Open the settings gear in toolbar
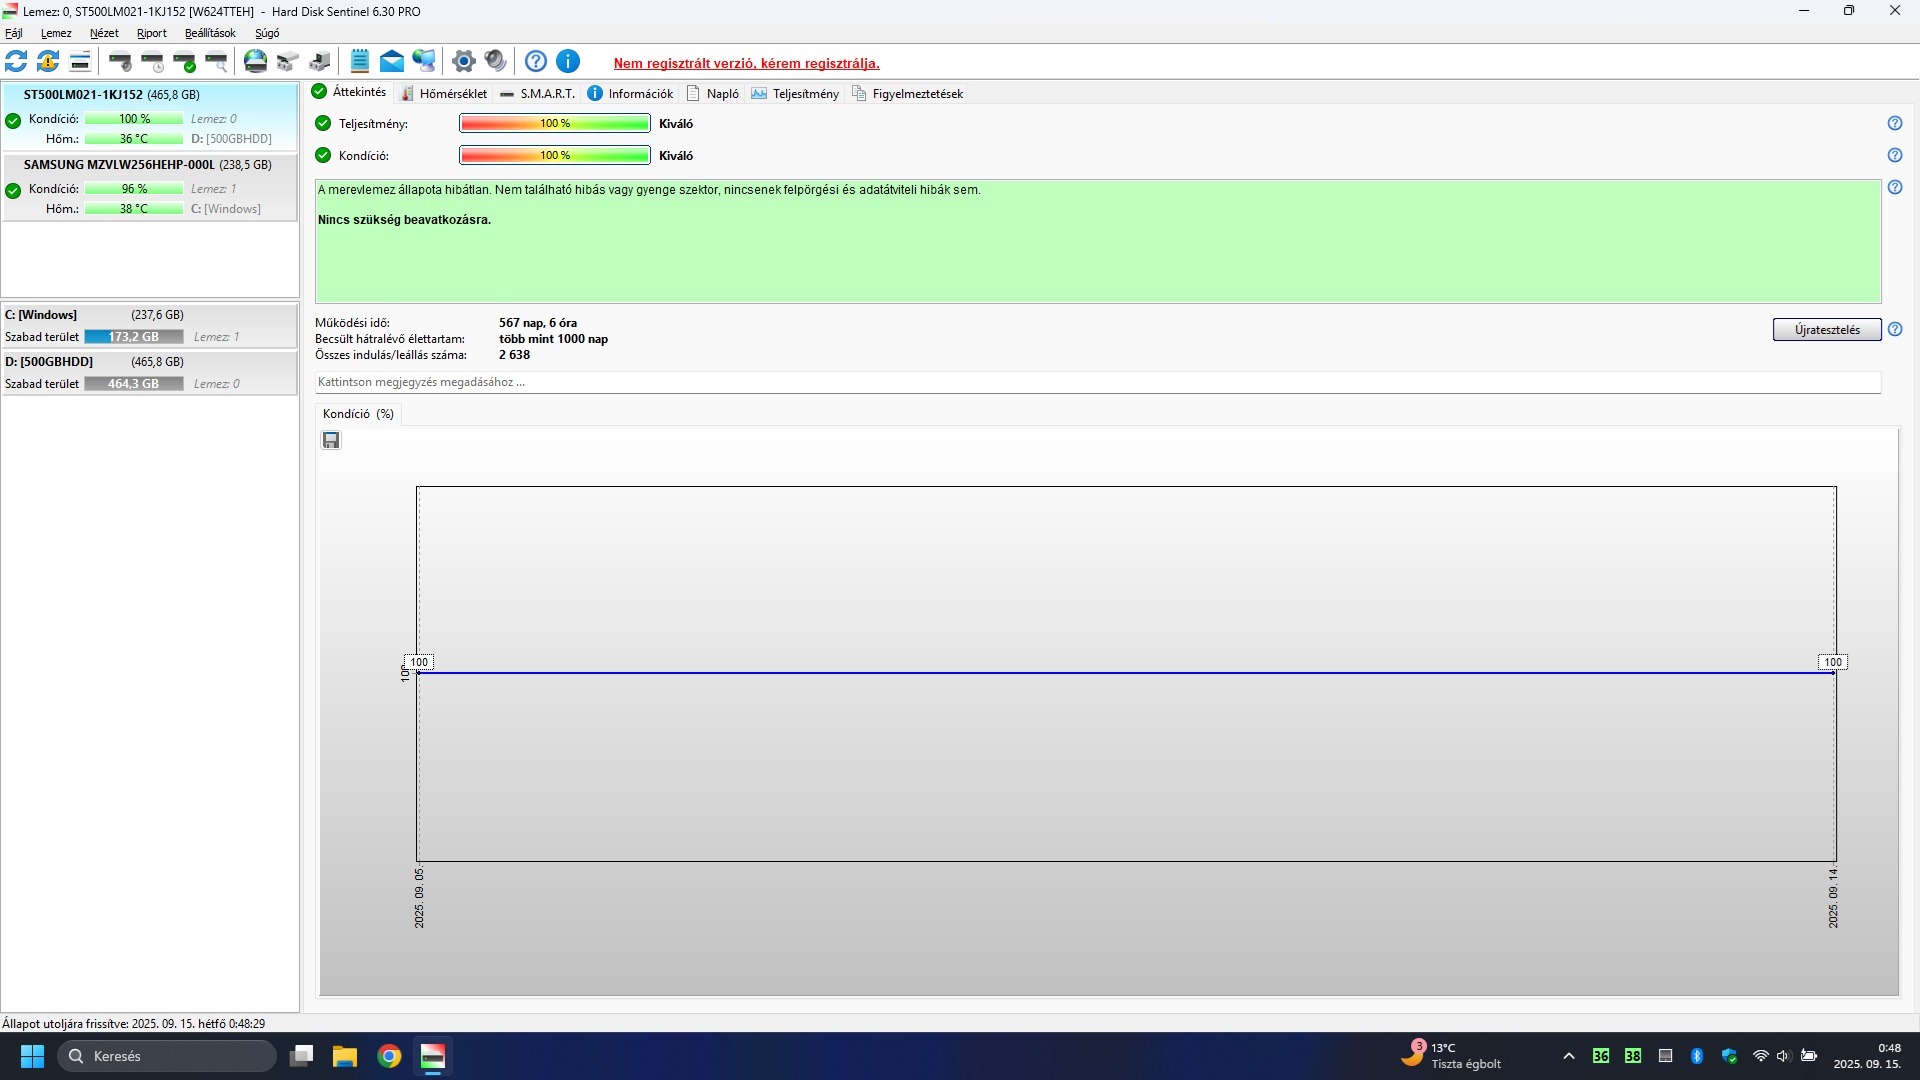1920x1080 pixels. (463, 62)
